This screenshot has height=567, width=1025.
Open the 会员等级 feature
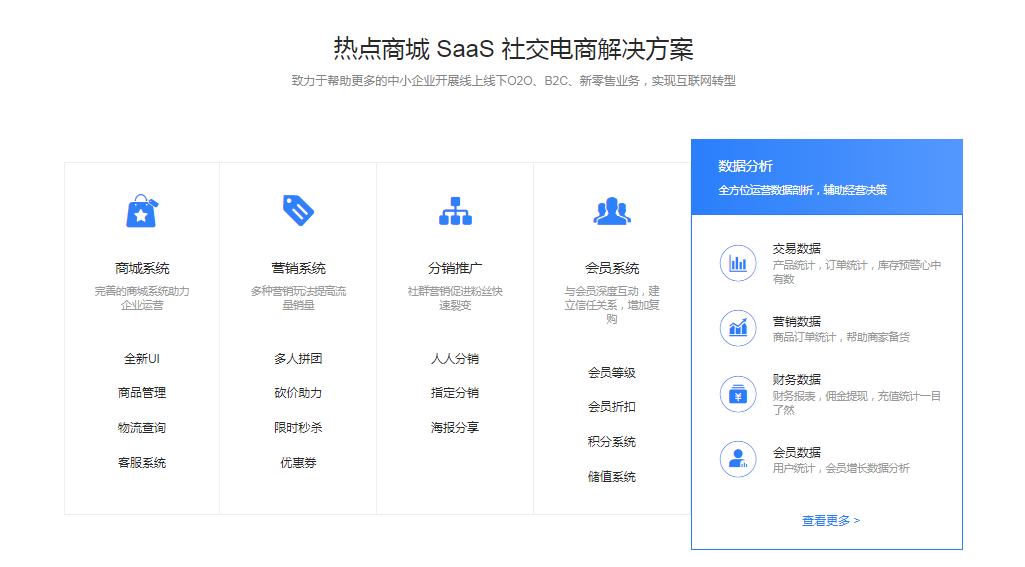(x=612, y=373)
